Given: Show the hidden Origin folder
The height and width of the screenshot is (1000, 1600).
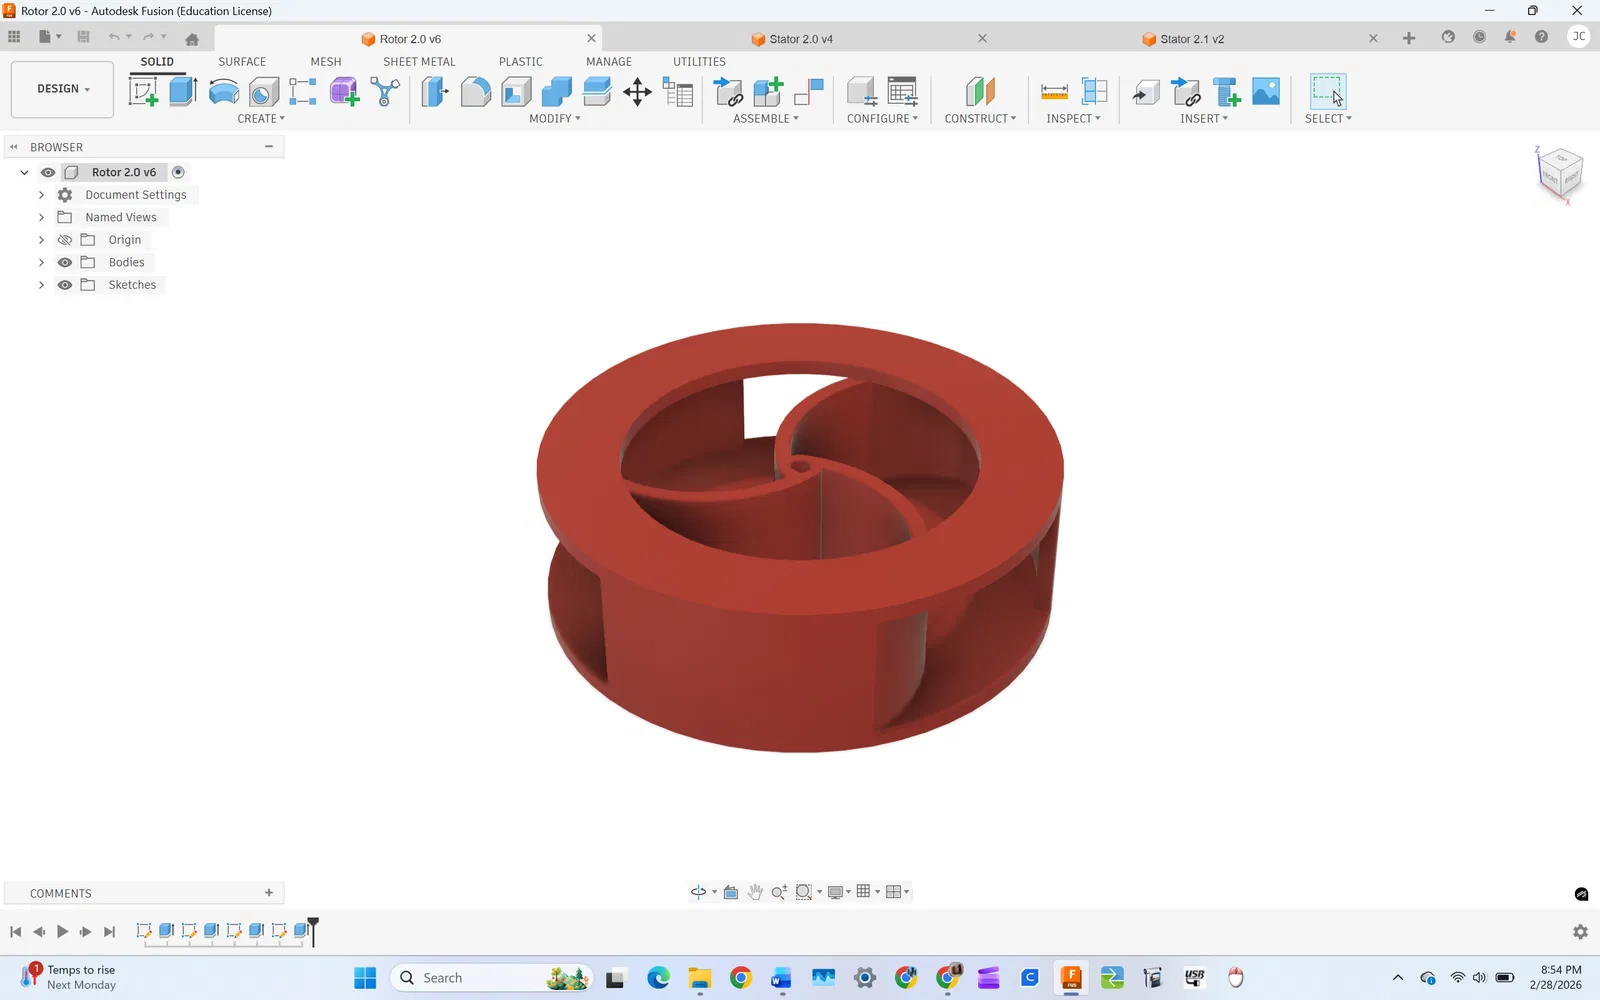Looking at the screenshot, I should pos(65,240).
